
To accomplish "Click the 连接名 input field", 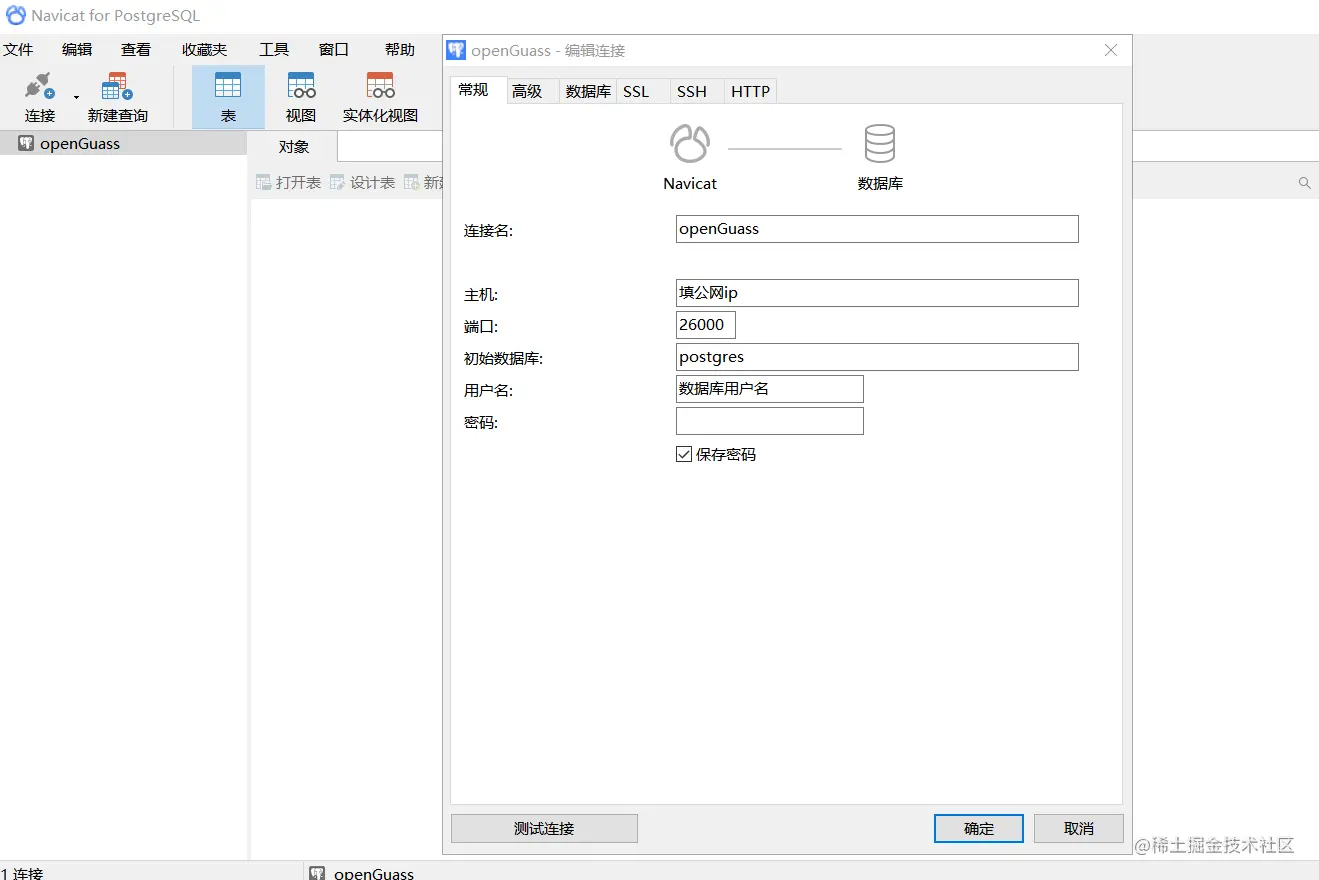I will (877, 229).
